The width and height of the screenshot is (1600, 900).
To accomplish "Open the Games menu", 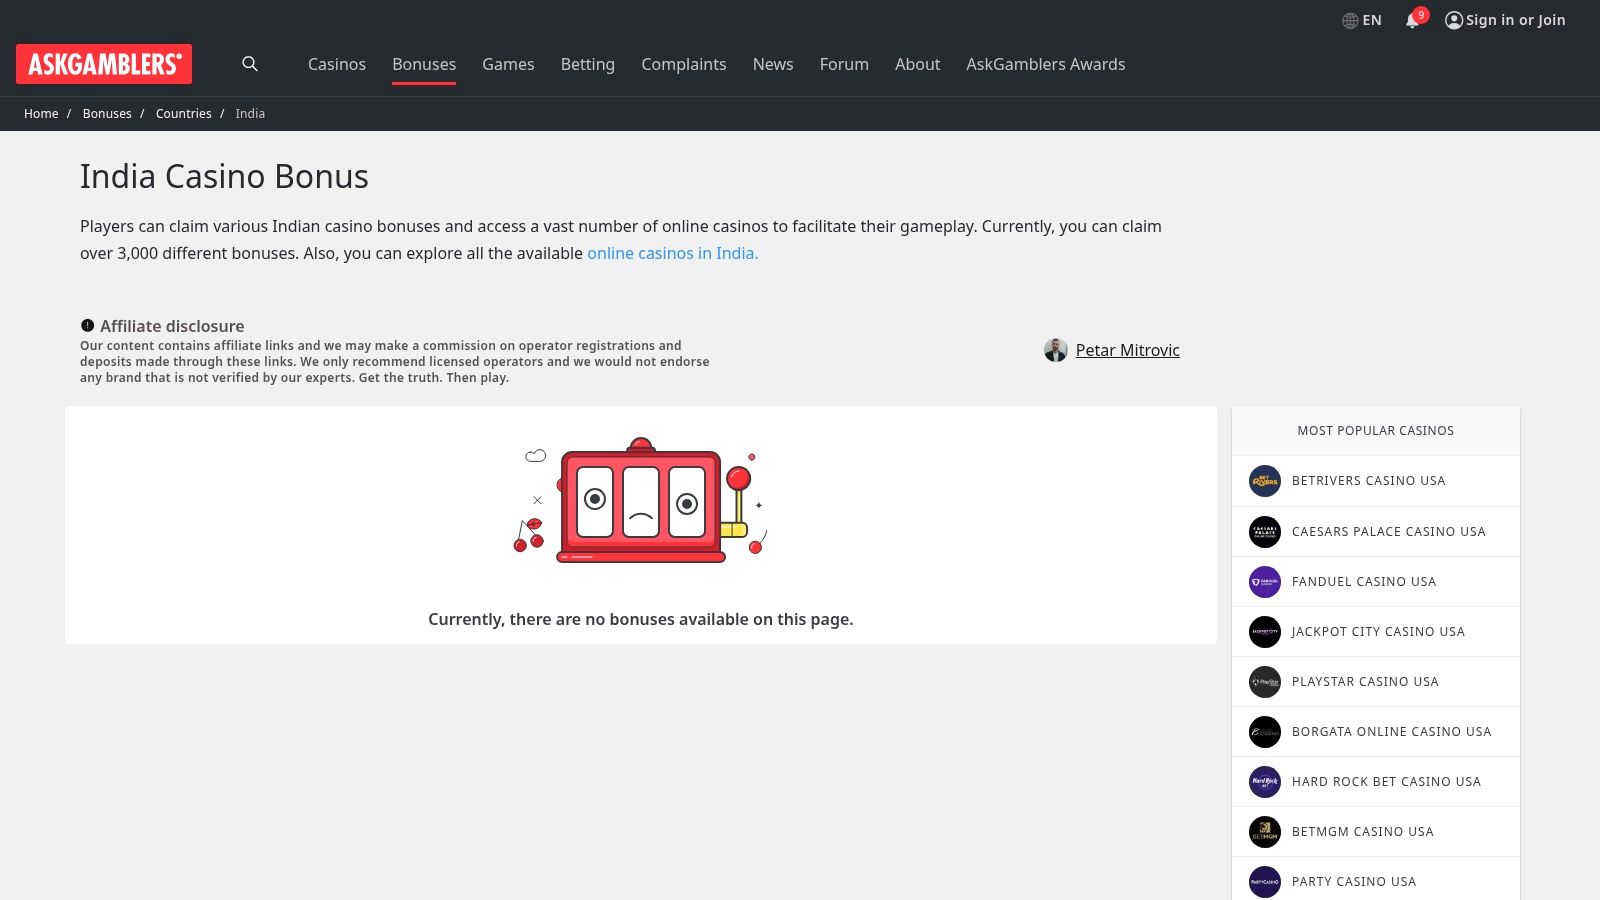I will [508, 64].
